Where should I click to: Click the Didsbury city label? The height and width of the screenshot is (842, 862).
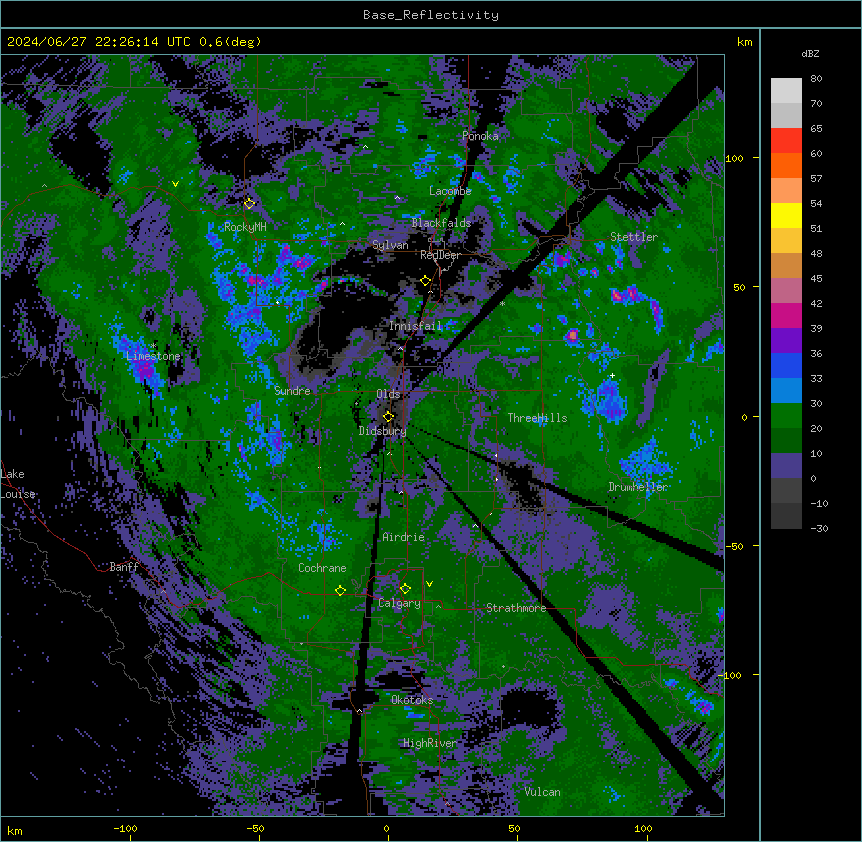[383, 431]
